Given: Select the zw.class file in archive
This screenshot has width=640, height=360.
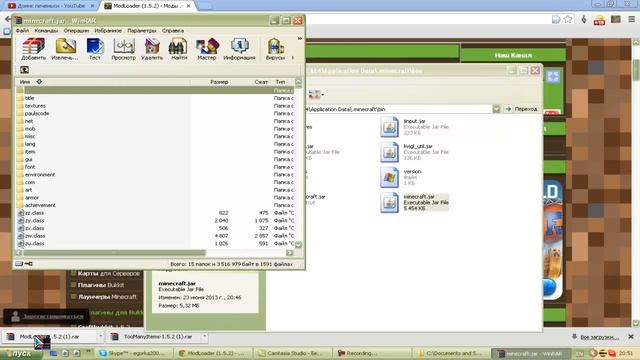Looking at the screenshot, I should click(x=35, y=236).
